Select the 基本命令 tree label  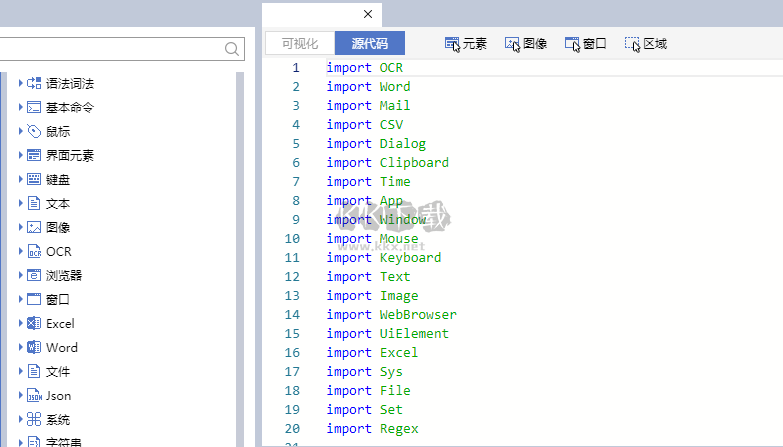pos(70,107)
